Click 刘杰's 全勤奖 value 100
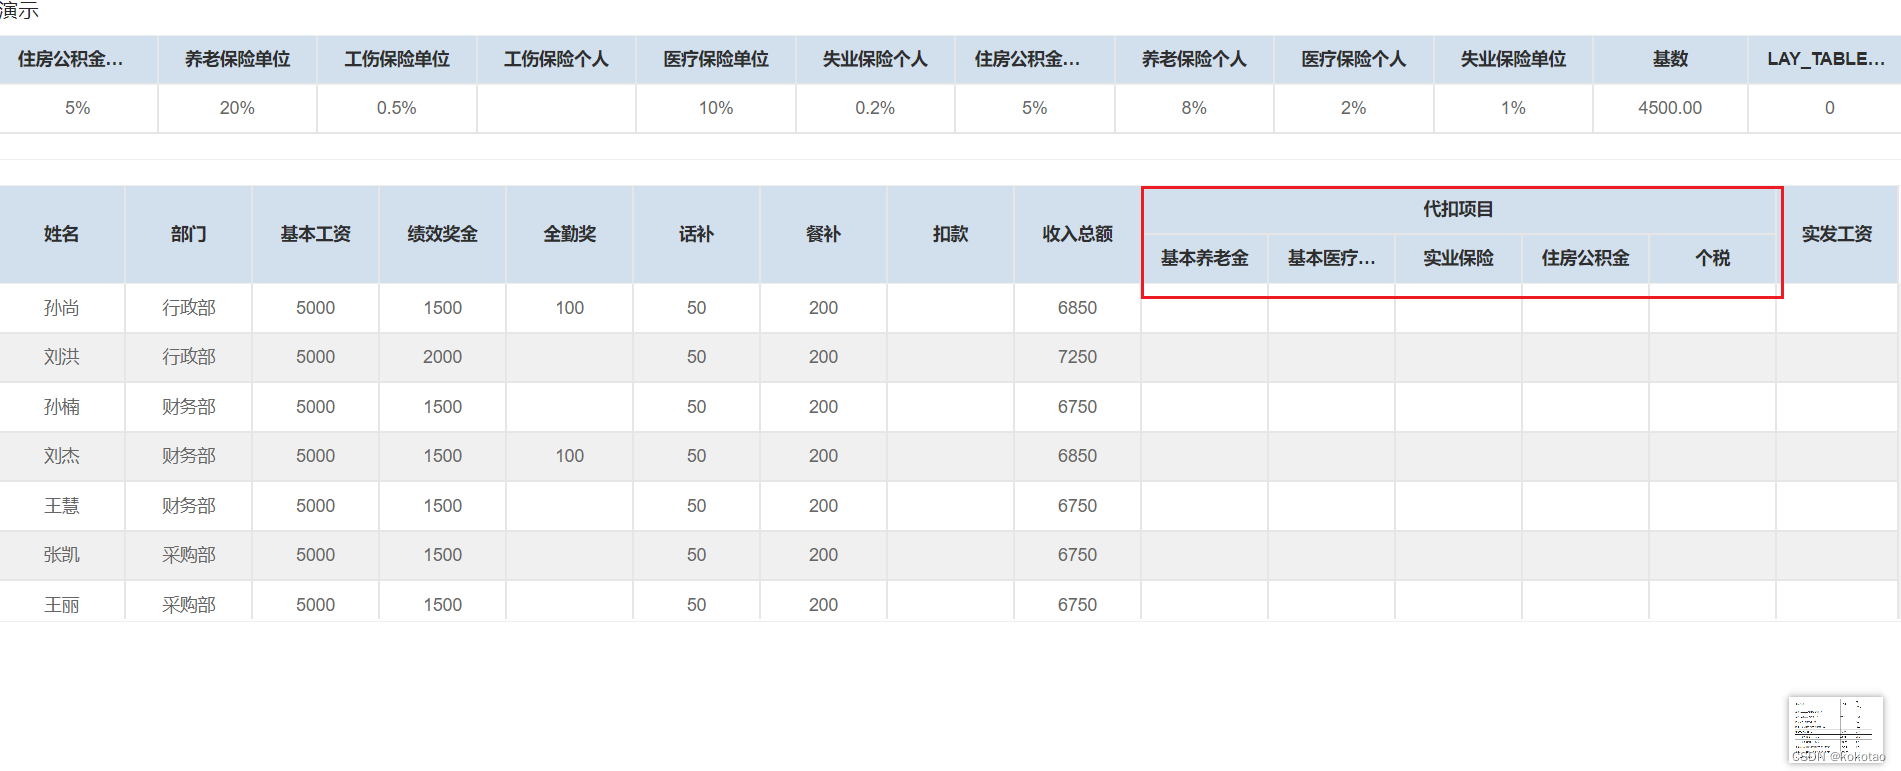This screenshot has width=1901, height=771. point(569,456)
